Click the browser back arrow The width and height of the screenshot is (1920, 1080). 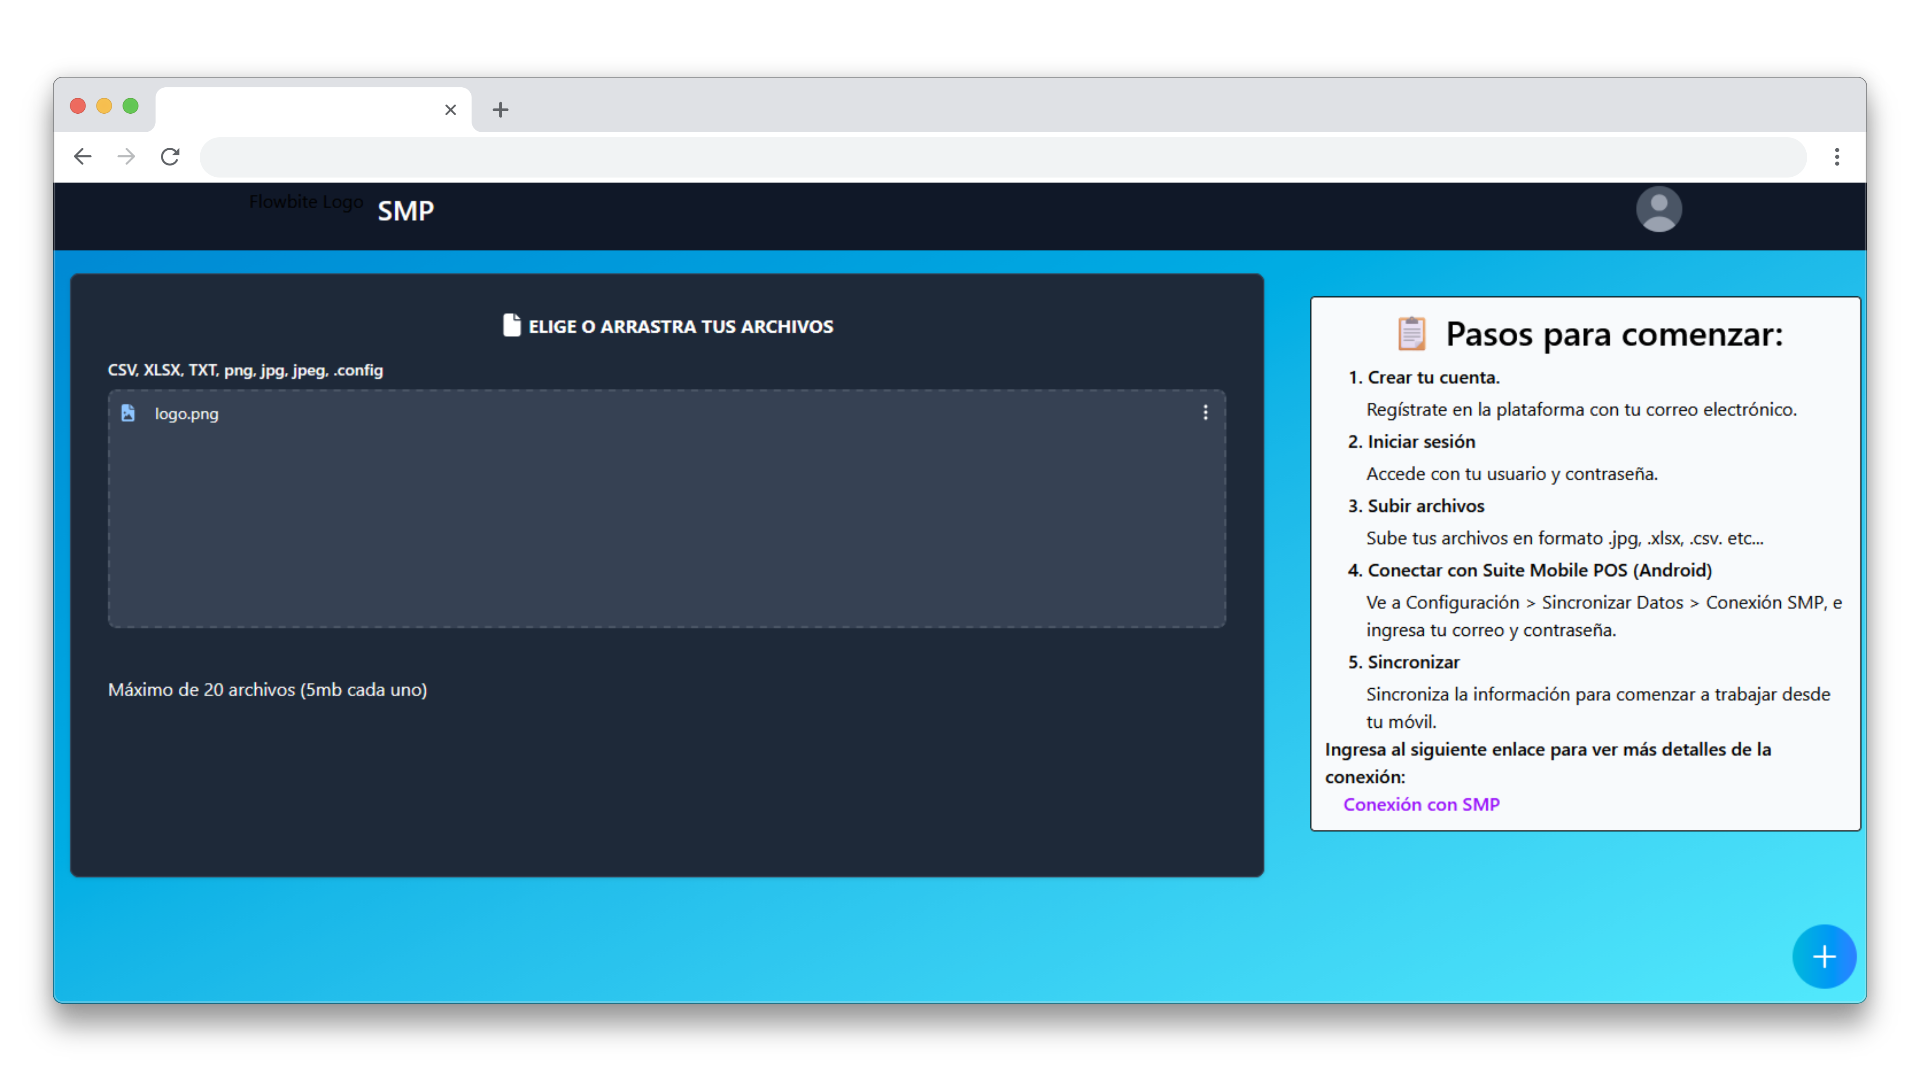[83, 157]
